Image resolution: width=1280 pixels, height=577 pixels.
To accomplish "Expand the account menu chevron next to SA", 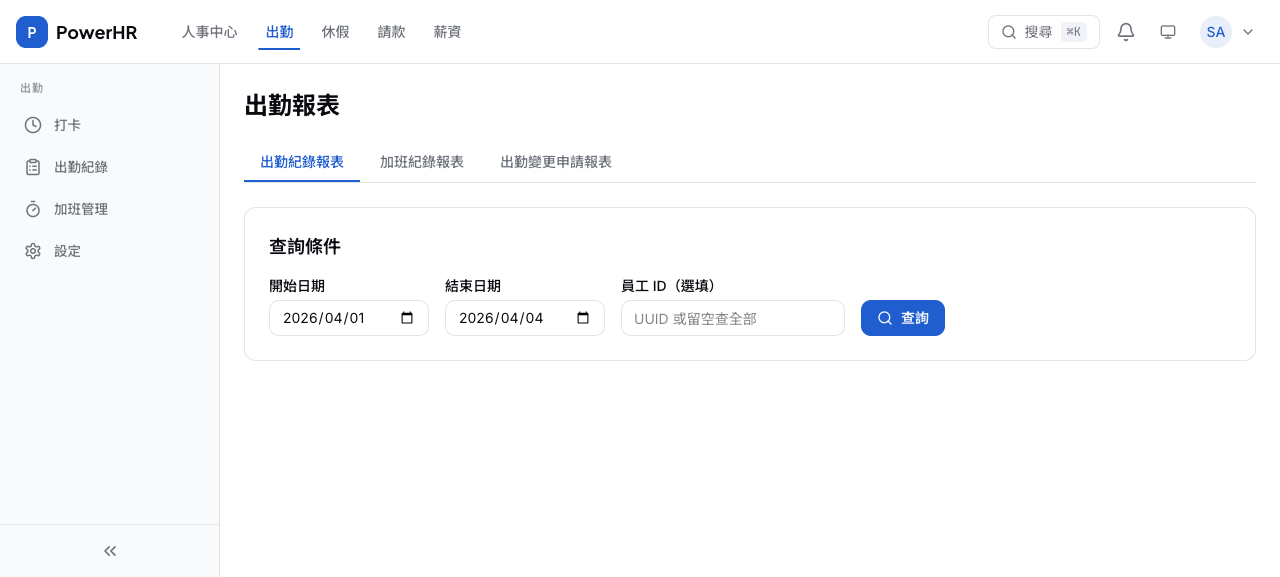I will click(1247, 31).
